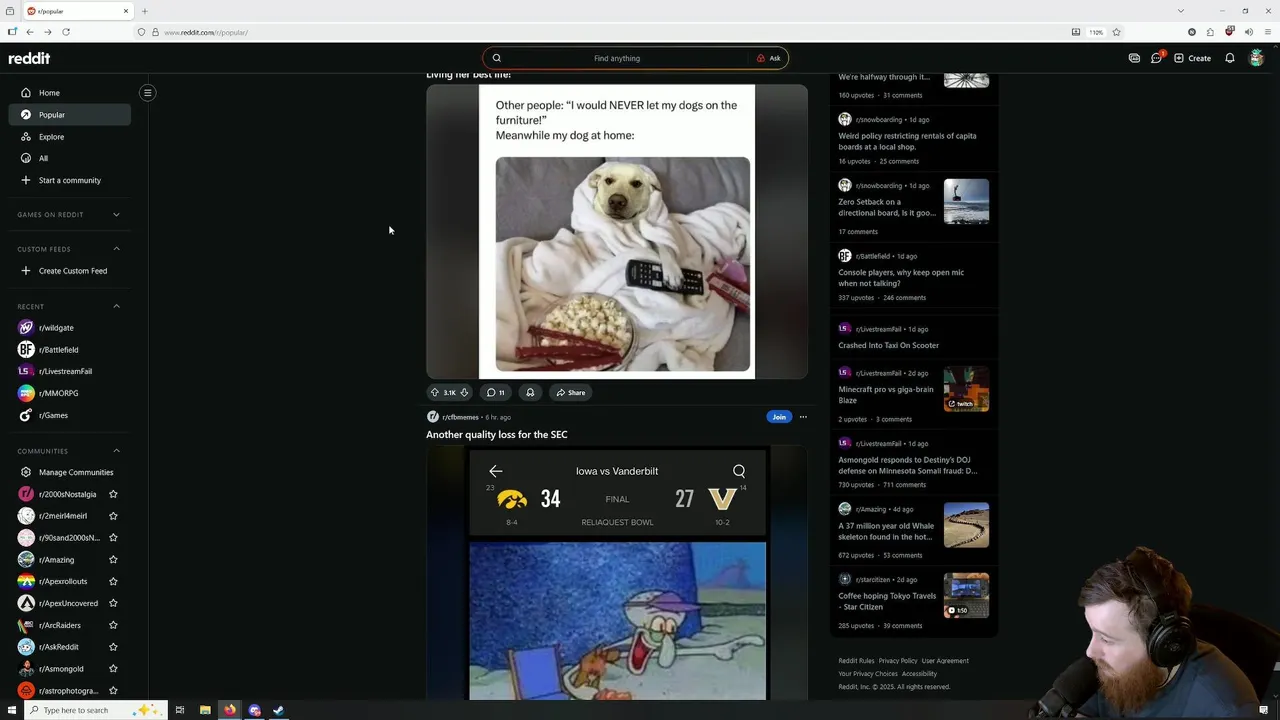
Task: Collapse the left navigation sidebar
Action: click(x=147, y=93)
